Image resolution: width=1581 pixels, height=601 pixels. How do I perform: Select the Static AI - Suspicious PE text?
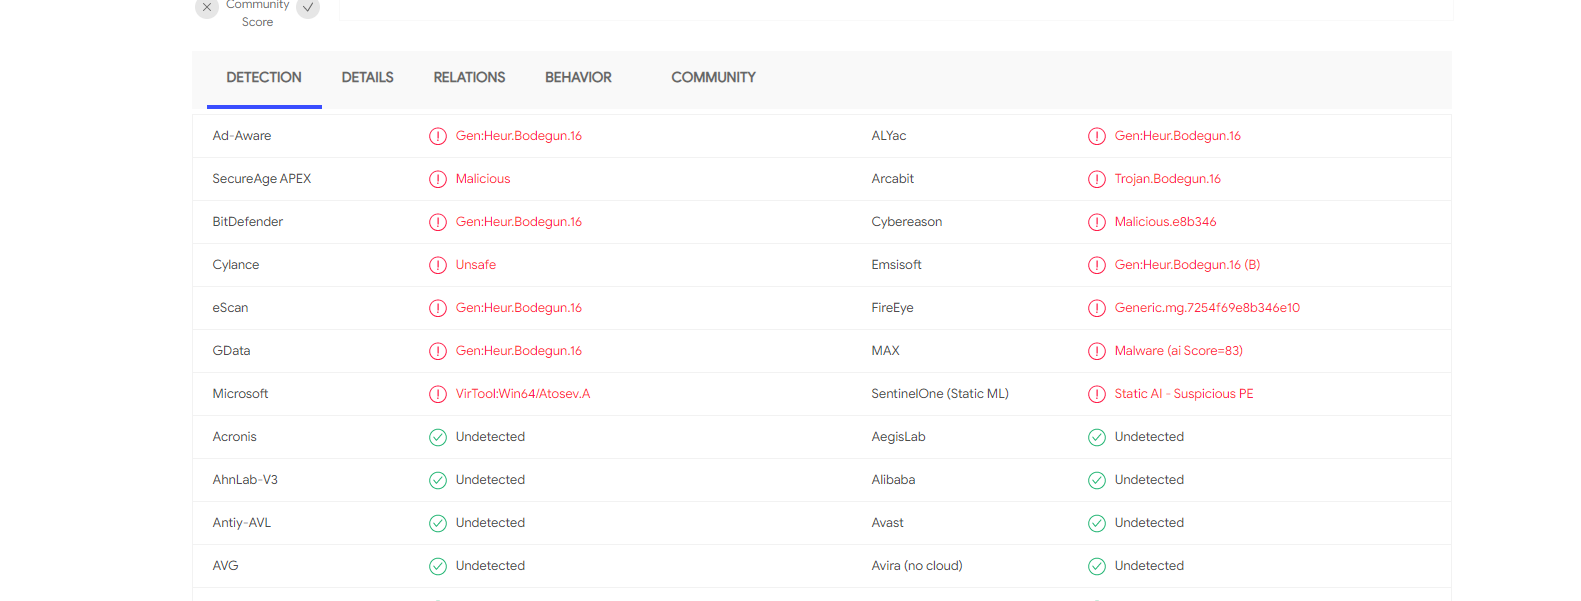click(x=1184, y=394)
